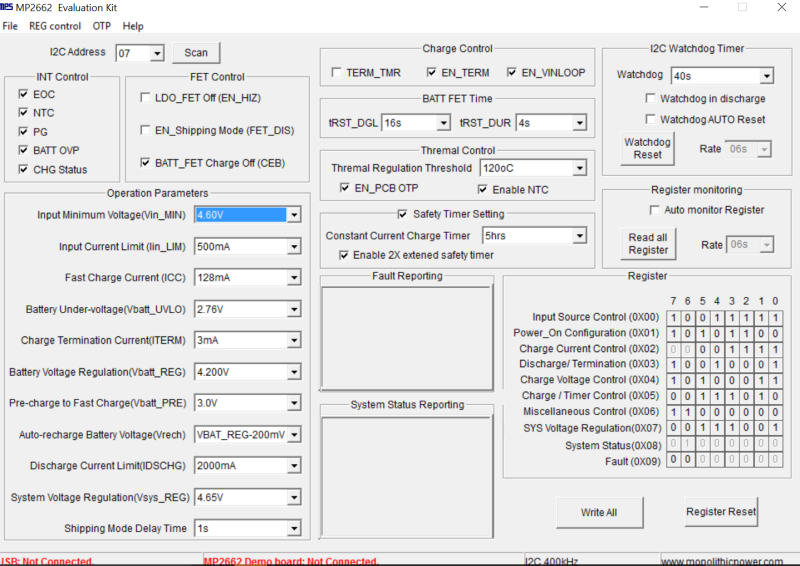
Task: Open System Voltage Regulation (Vsys_REG) dropdown
Action: coord(294,498)
